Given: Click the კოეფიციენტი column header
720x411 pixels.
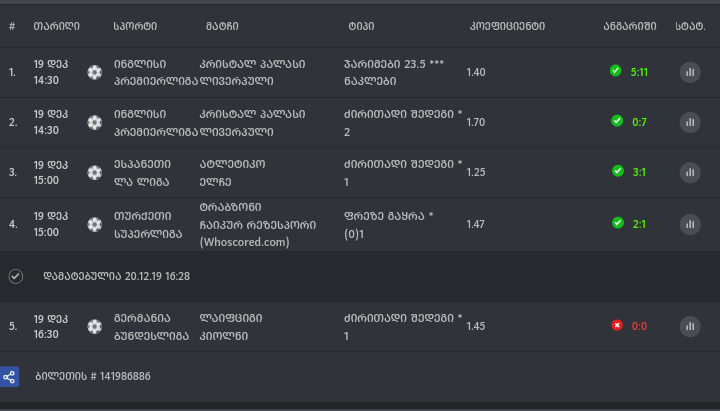Looking at the screenshot, I should coord(506,25).
